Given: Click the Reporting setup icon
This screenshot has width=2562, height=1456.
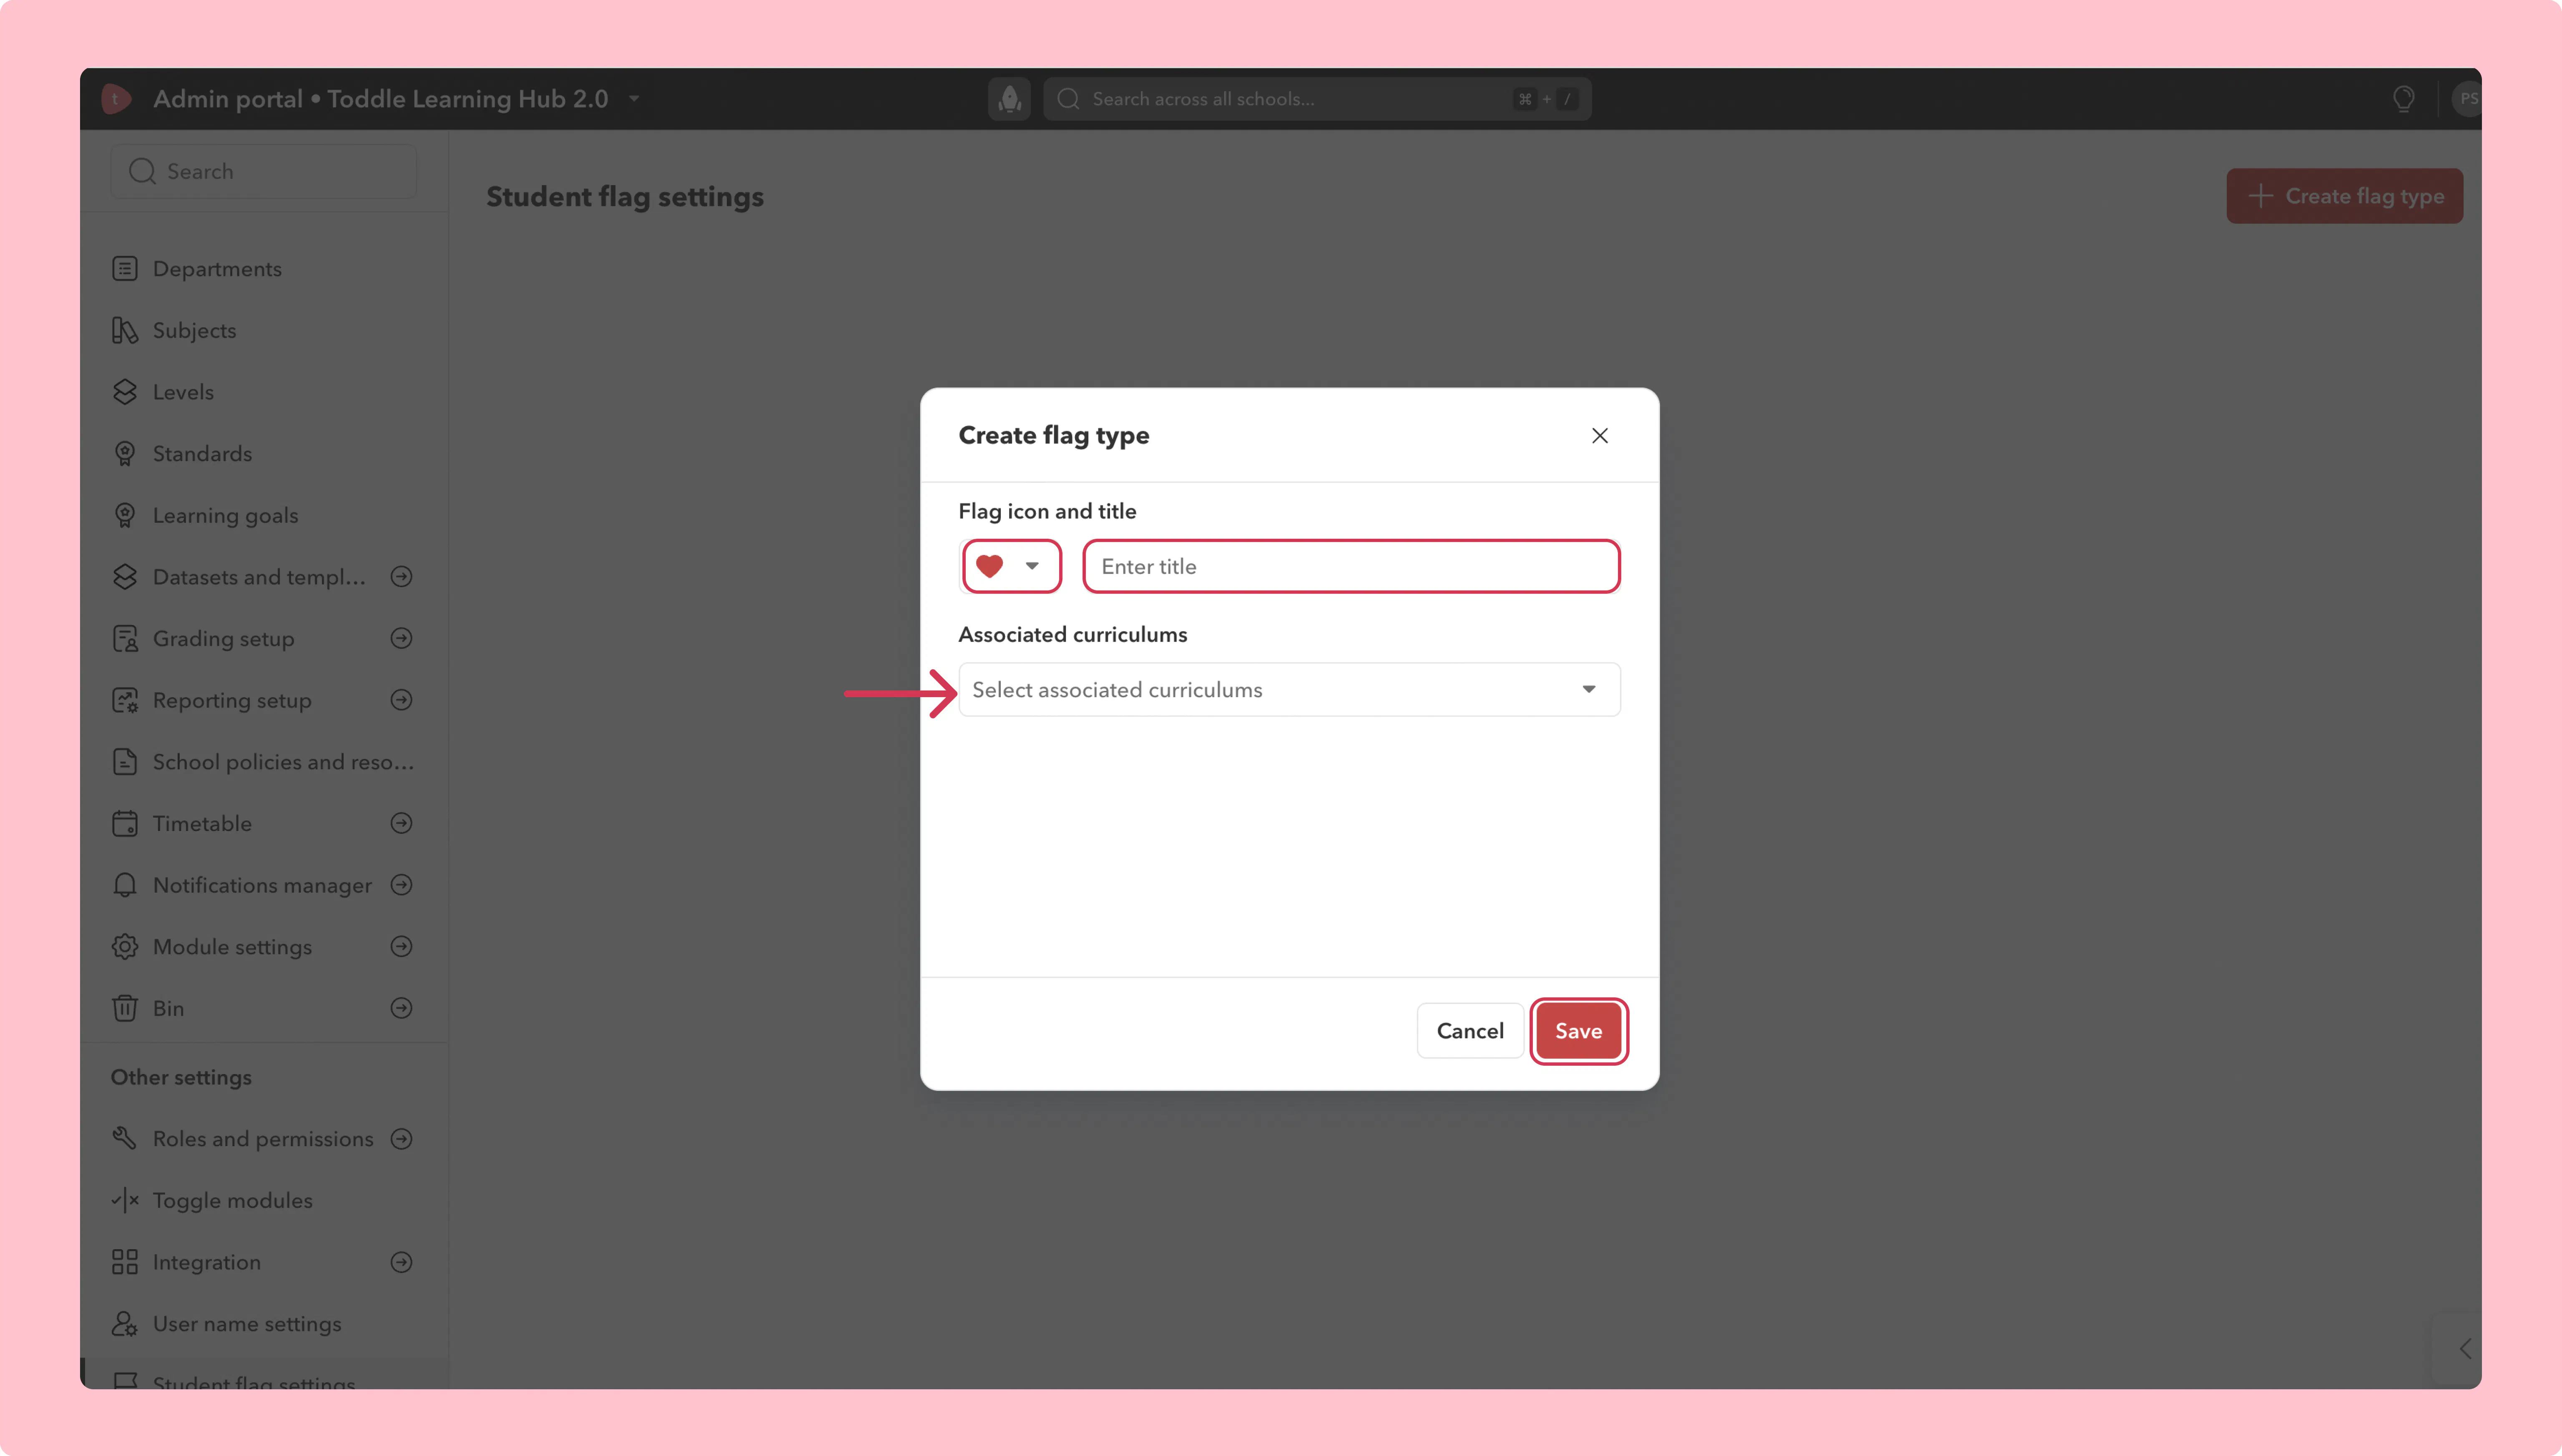Looking at the screenshot, I should tap(125, 701).
